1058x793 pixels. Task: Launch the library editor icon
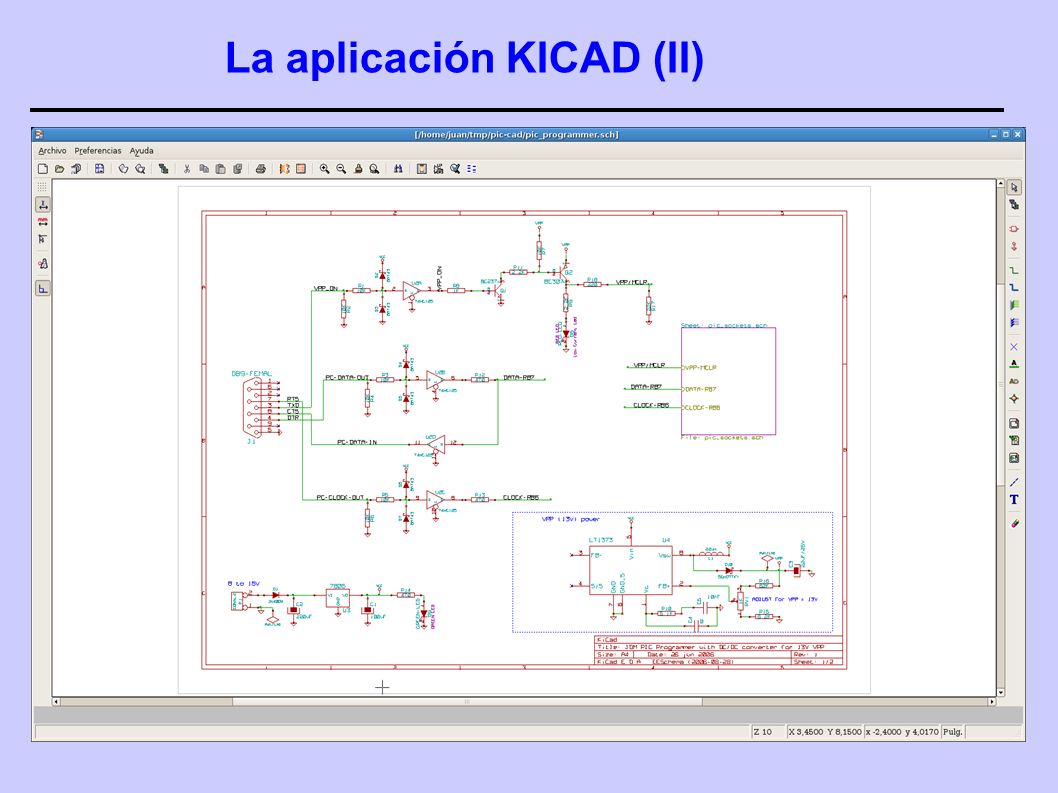[123, 169]
